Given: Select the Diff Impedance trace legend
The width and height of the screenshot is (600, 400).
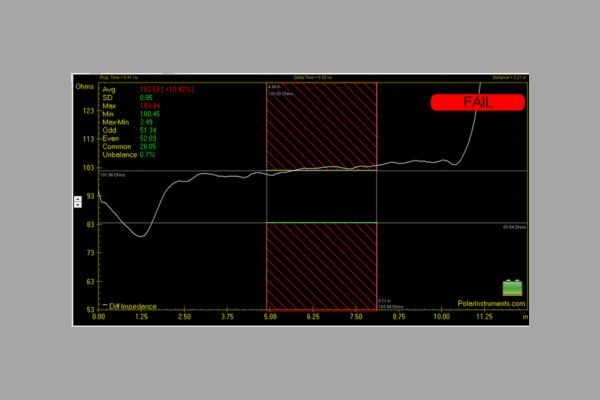Looking at the screenshot, I should coord(130,306).
